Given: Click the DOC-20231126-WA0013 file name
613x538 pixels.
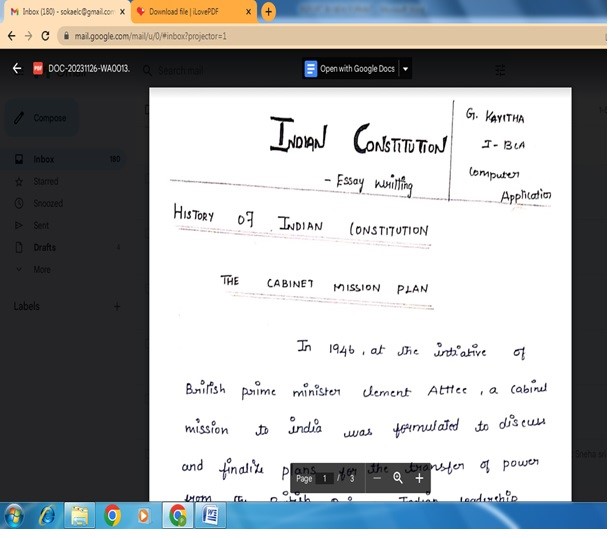Looking at the screenshot, I should click(x=88, y=69).
